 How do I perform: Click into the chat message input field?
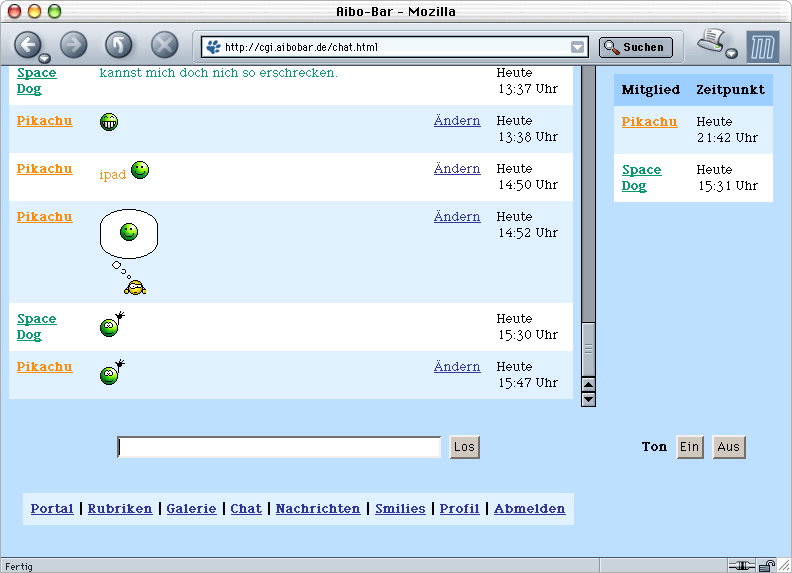point(279,447)
